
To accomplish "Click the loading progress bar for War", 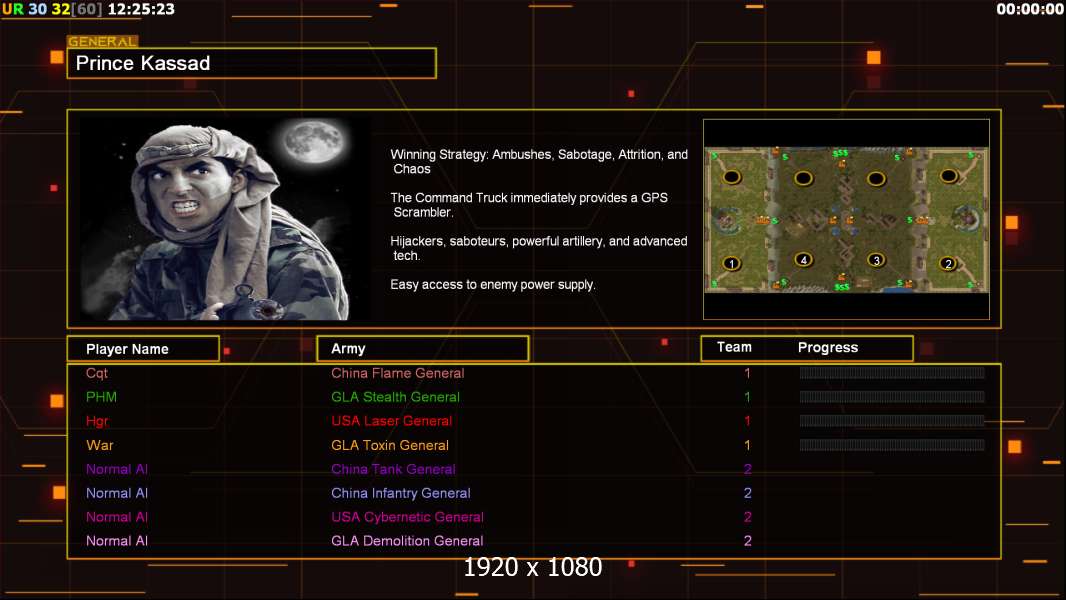I will click(892, 445).
